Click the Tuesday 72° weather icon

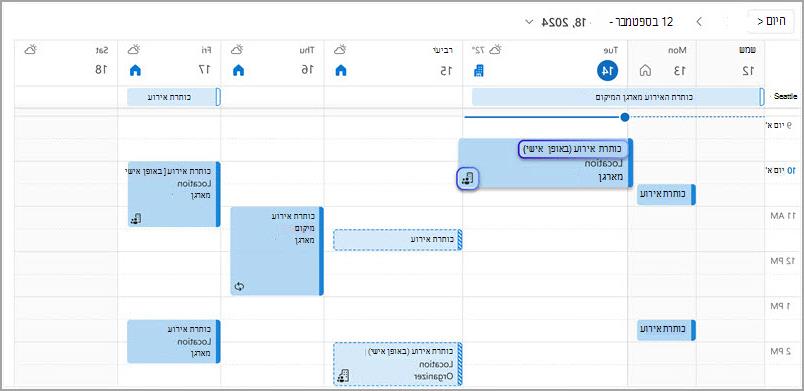pyautogui.click(x=495, y=50)
